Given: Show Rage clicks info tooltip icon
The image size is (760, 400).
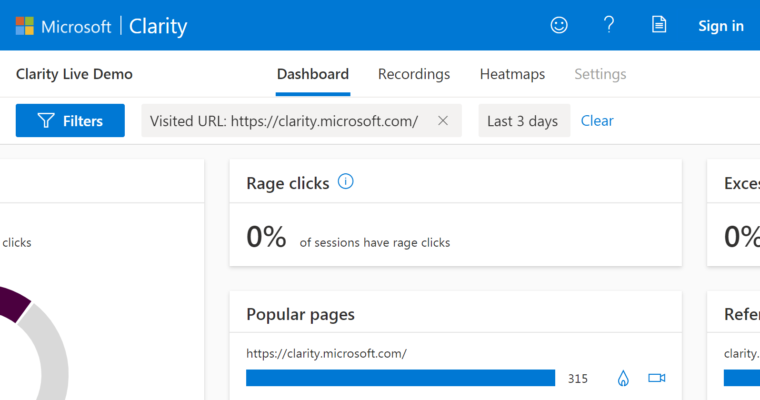Looking at the screenshot, I should click(x=346, y=182).
